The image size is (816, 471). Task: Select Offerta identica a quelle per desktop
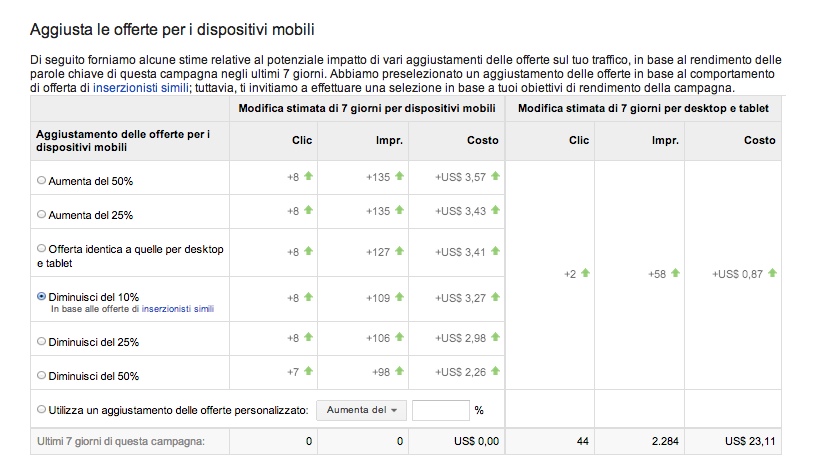tap(41, 248)
